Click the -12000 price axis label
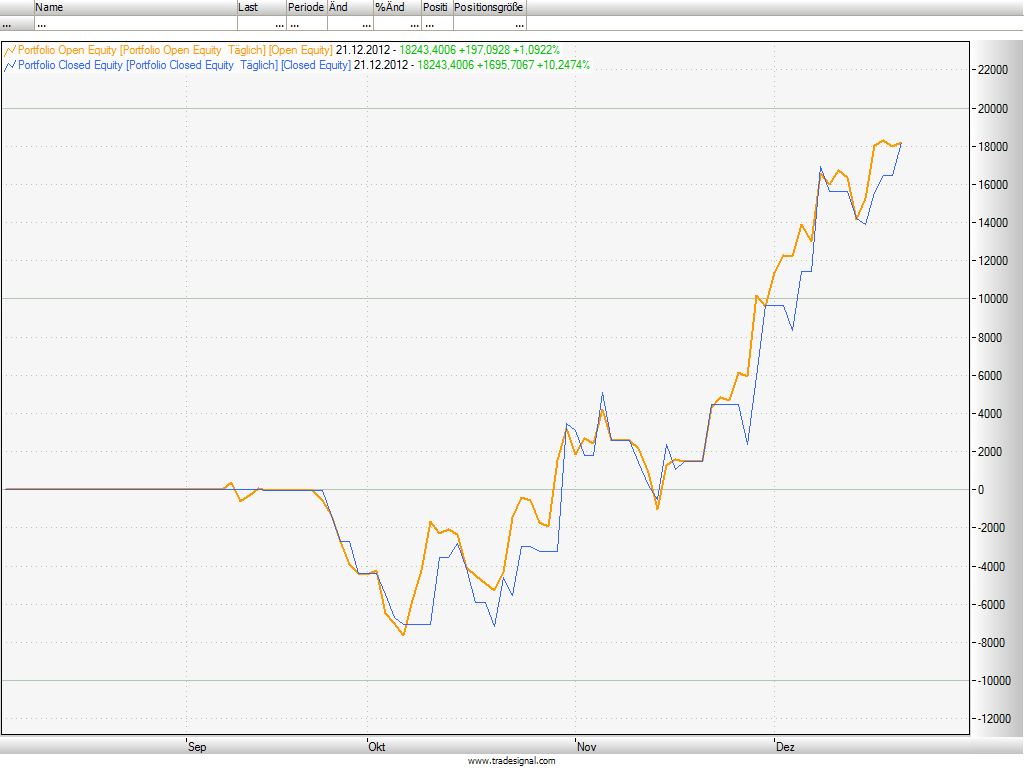The image size is (1024, 768). 994,718
